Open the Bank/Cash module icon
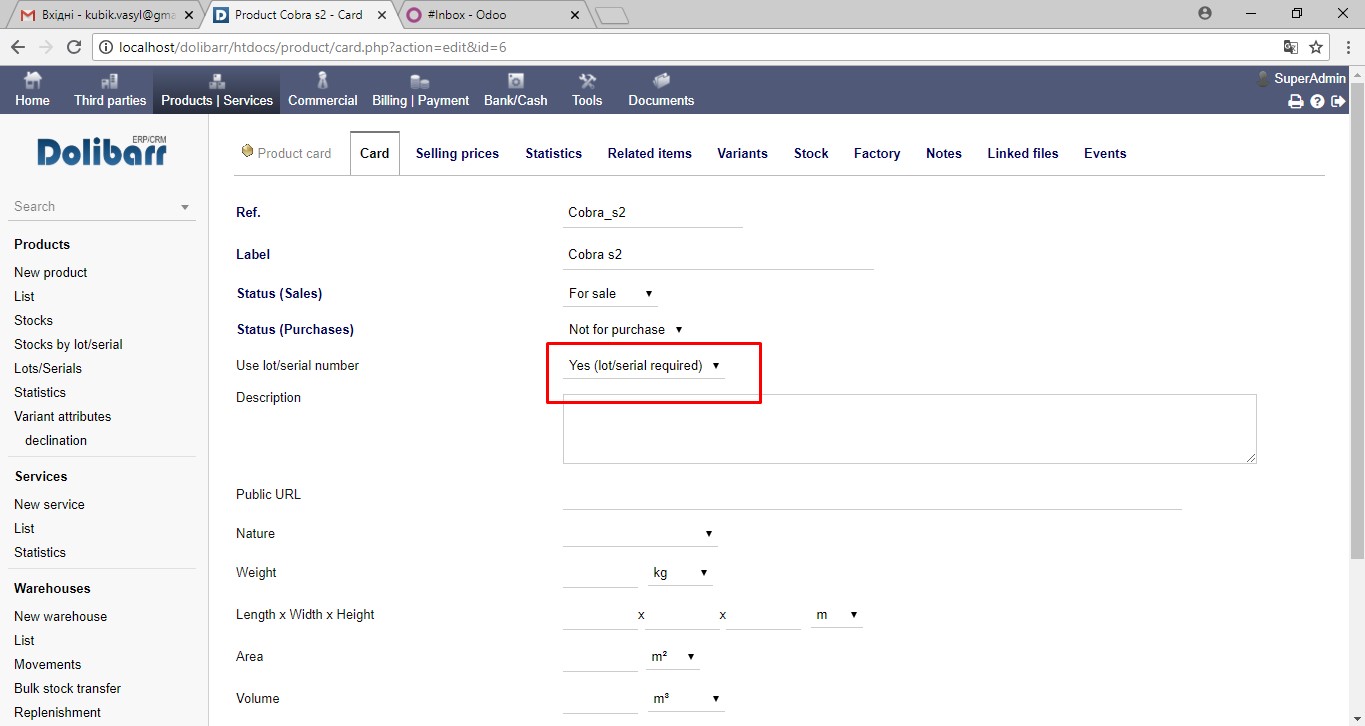Viewport: 1365px width, 726px height. coord(515,89)
